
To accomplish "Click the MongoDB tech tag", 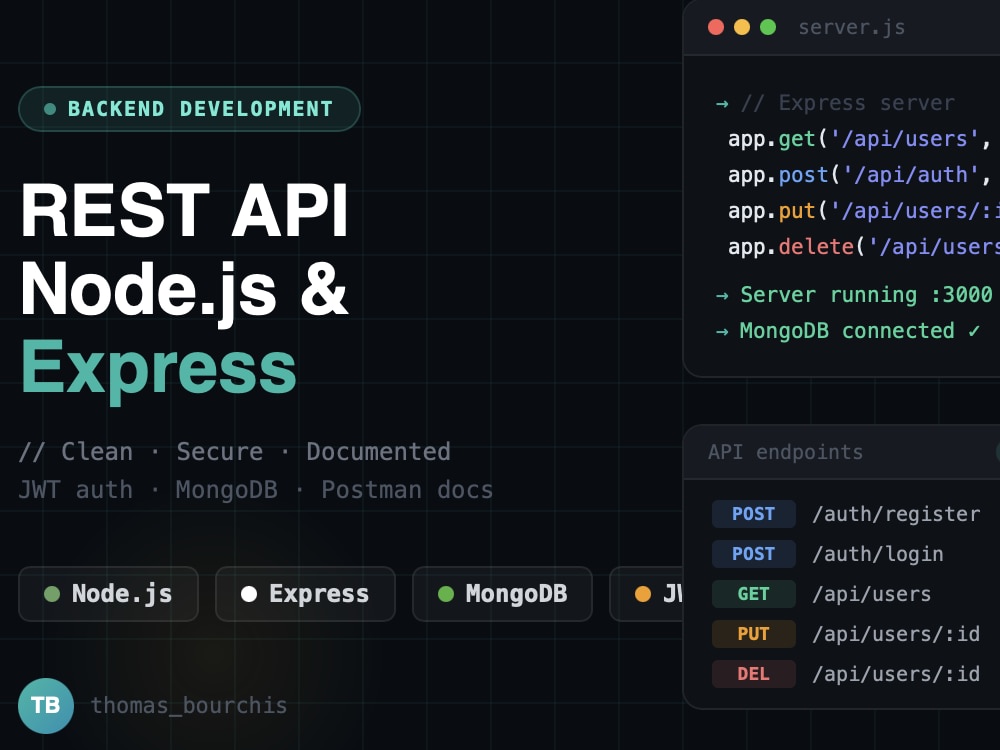I will [x=503, y=594].
